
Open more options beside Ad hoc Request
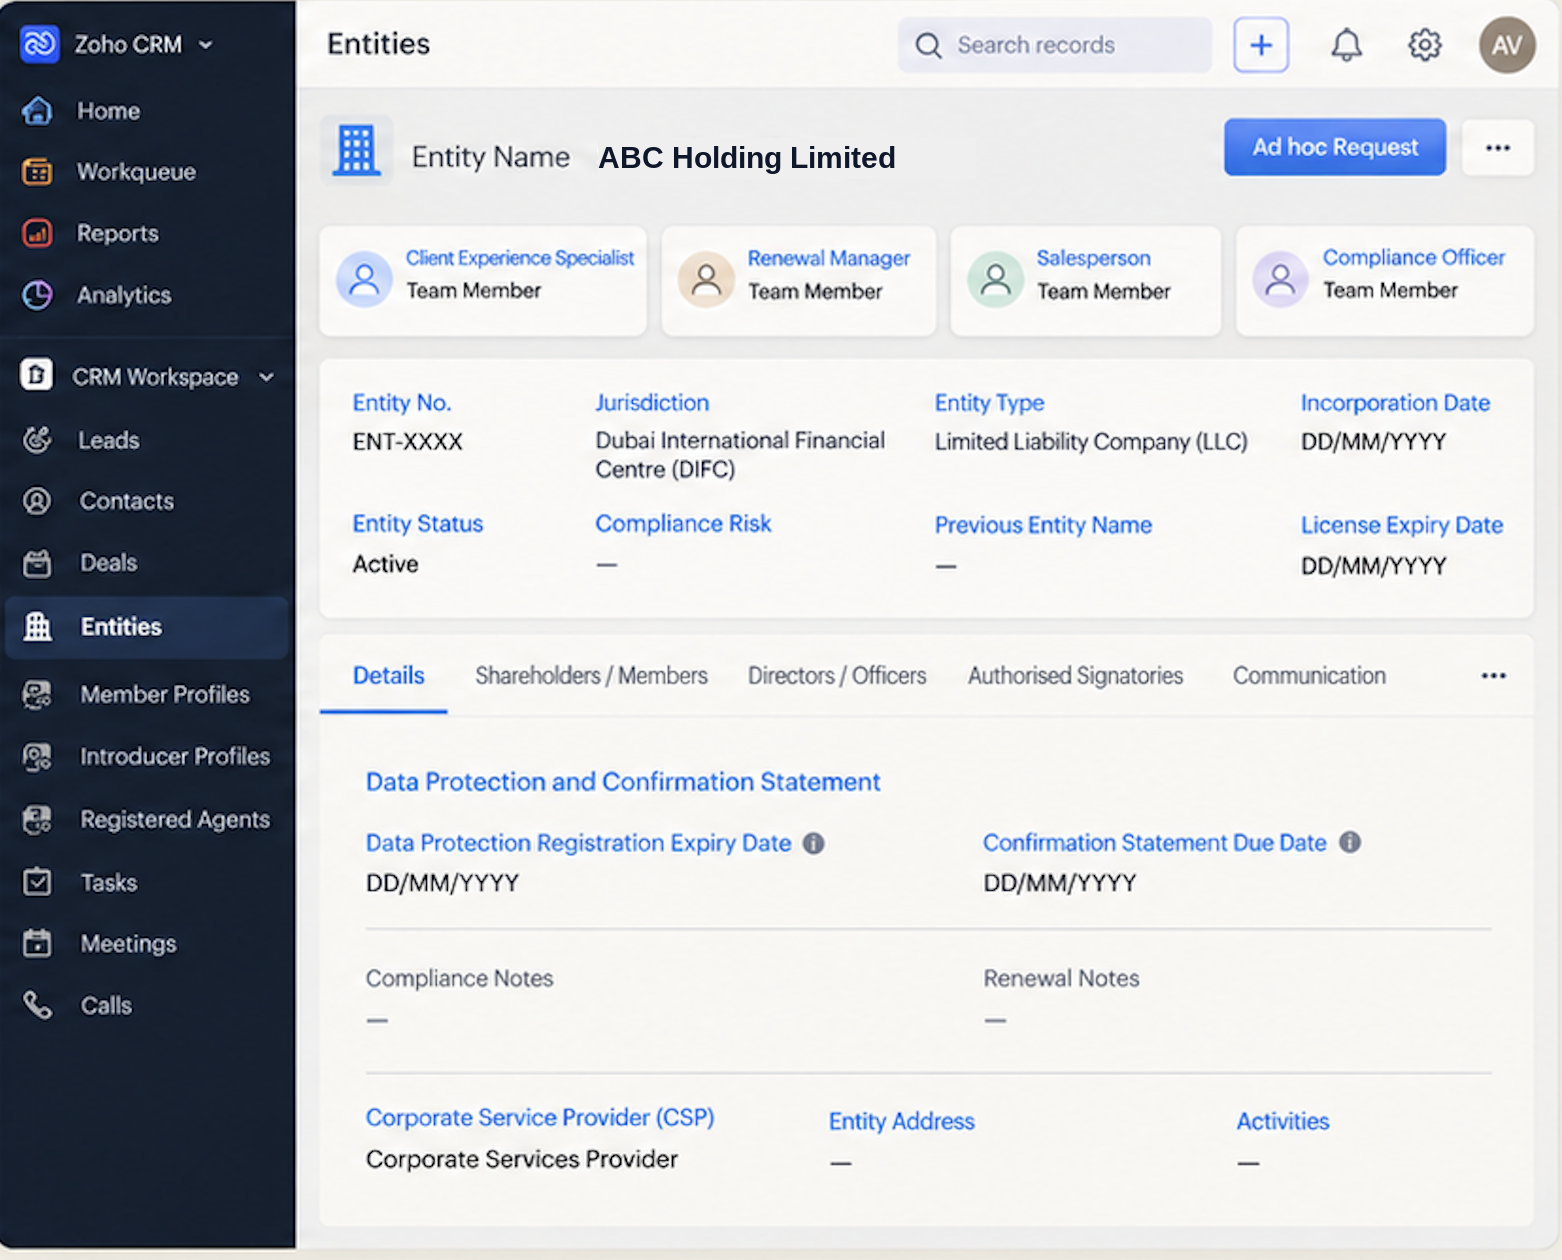(1498, 148)
